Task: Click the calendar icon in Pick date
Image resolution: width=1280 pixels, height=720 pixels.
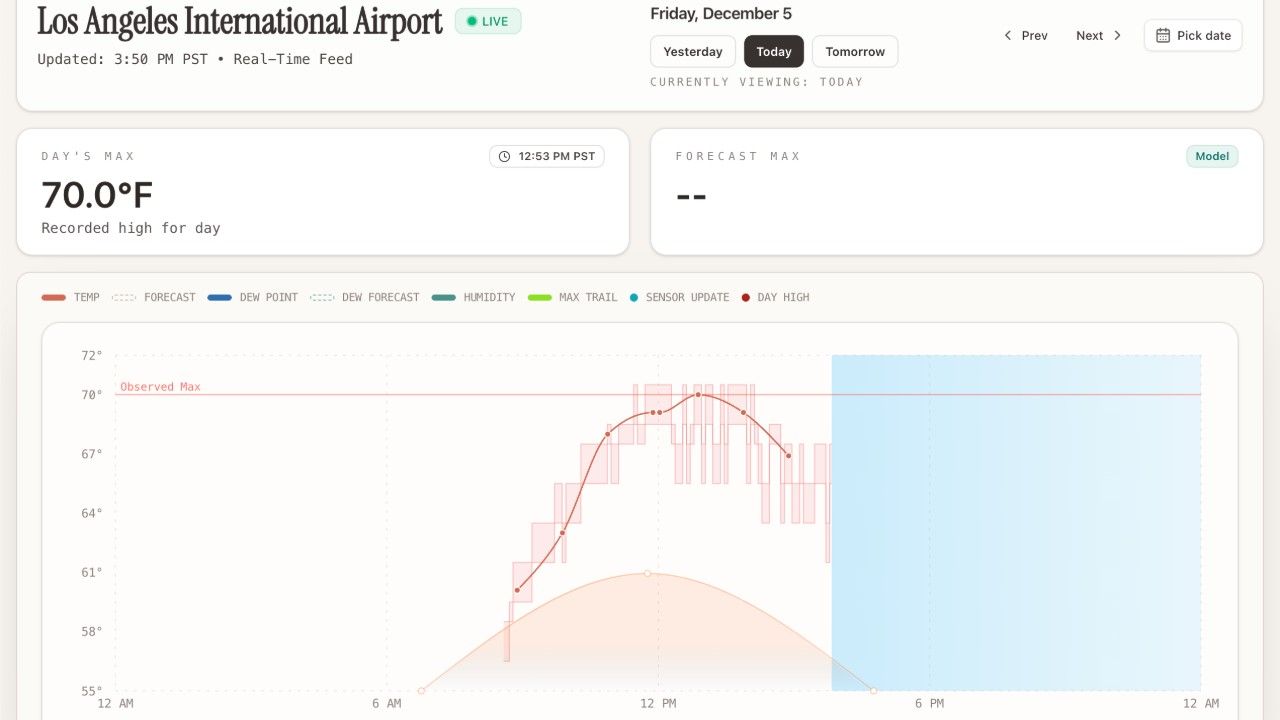Action: point(1163,35)
